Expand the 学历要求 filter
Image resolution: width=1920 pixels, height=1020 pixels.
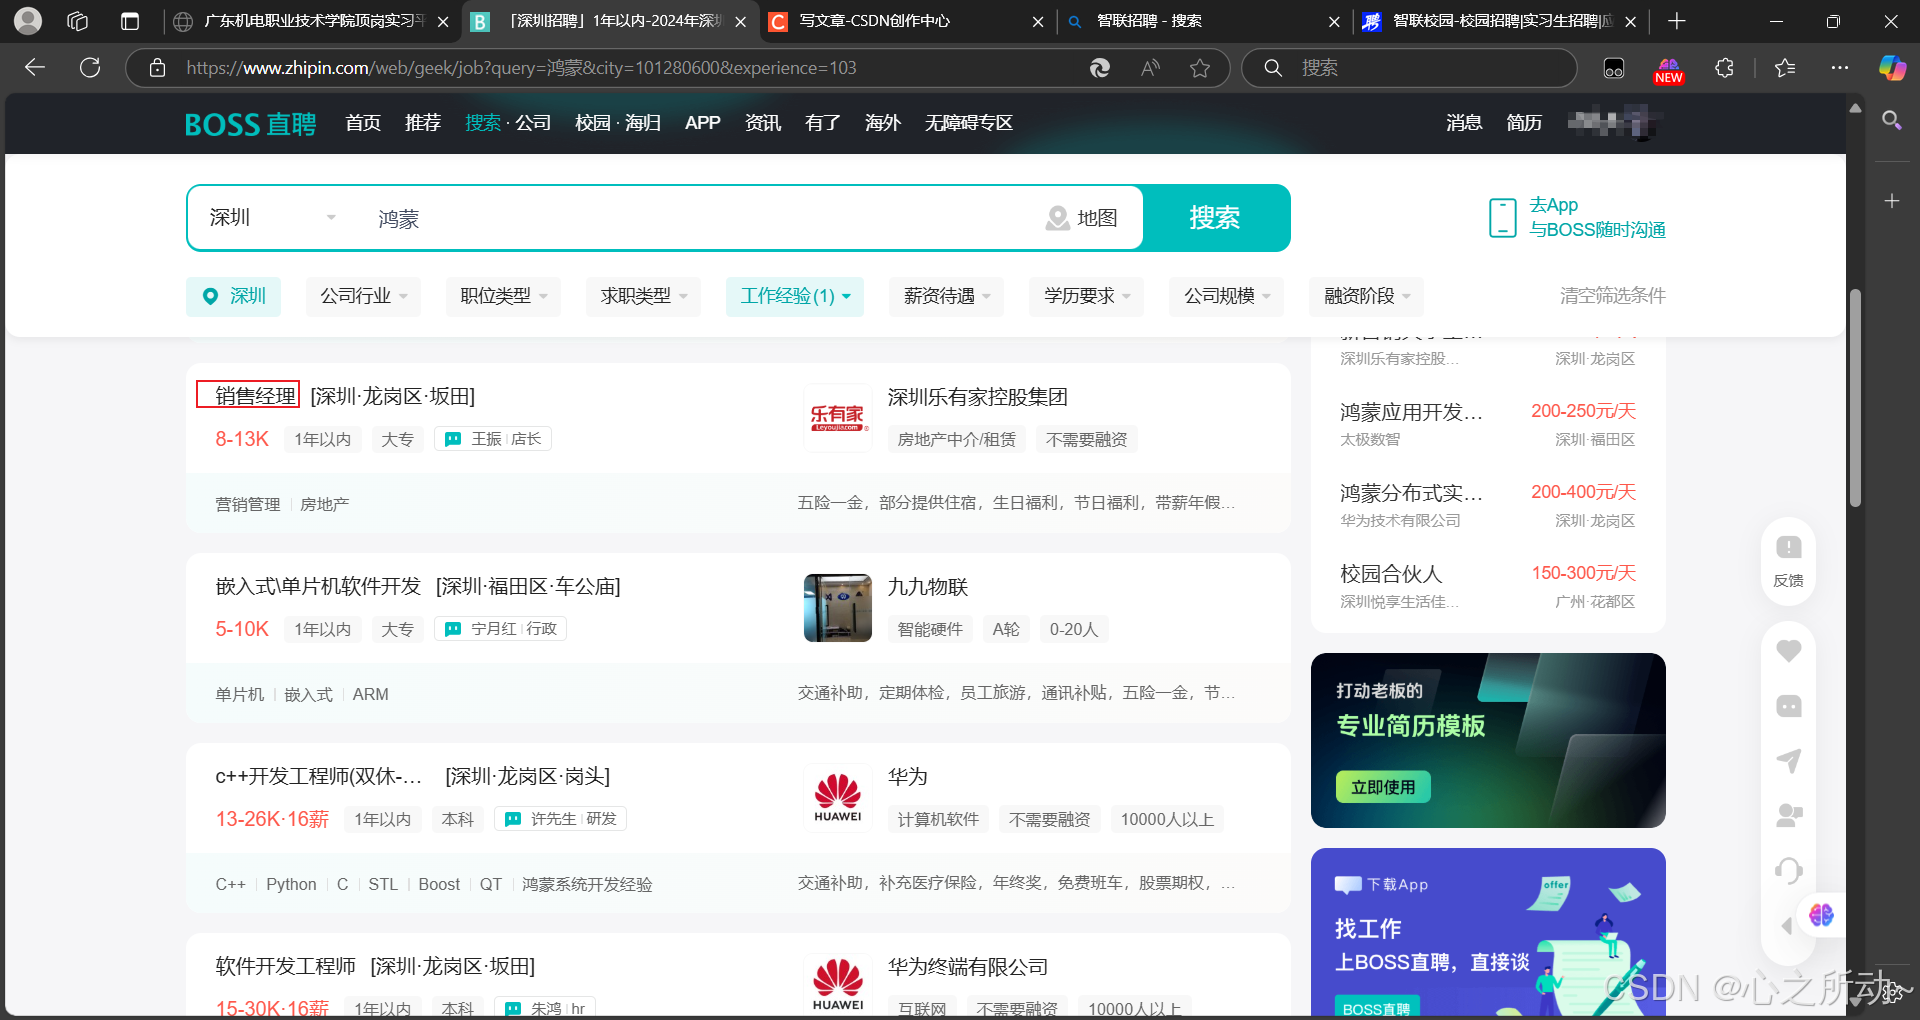(1086, 296)
